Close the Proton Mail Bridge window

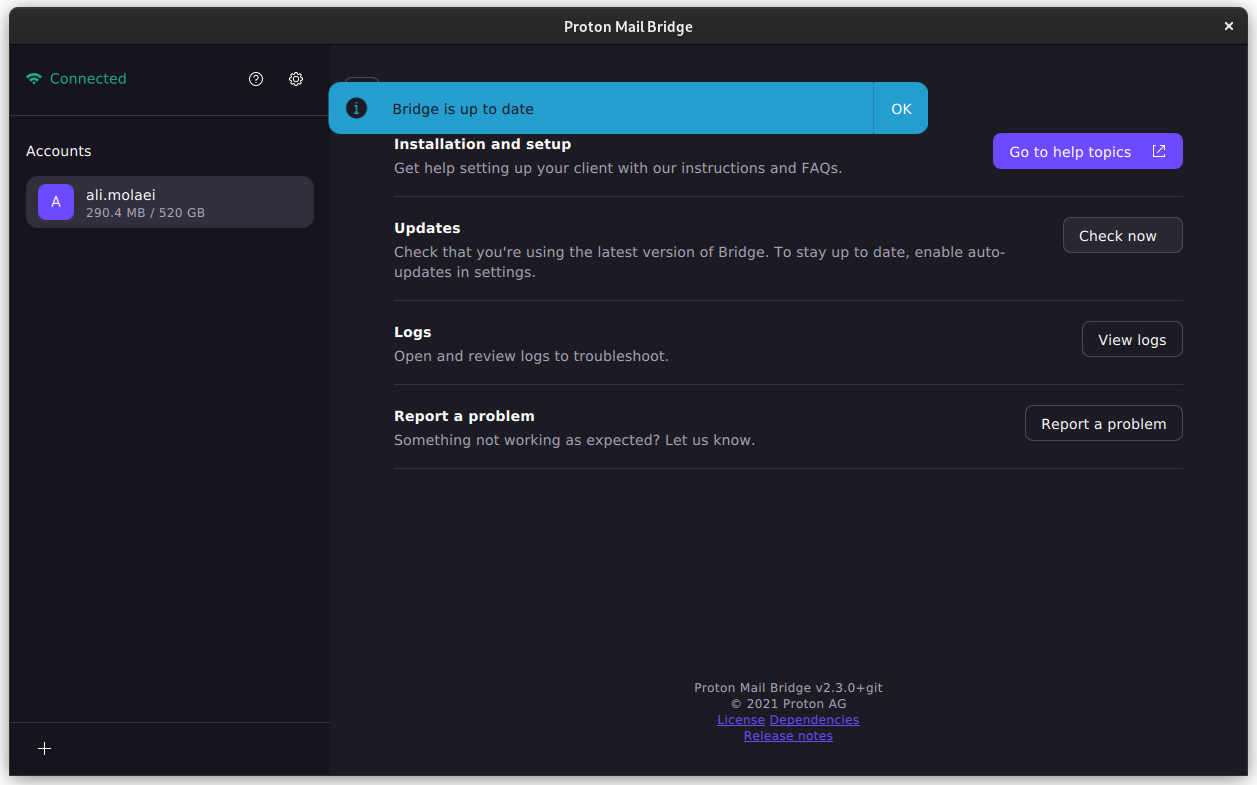pos(1229,27)
